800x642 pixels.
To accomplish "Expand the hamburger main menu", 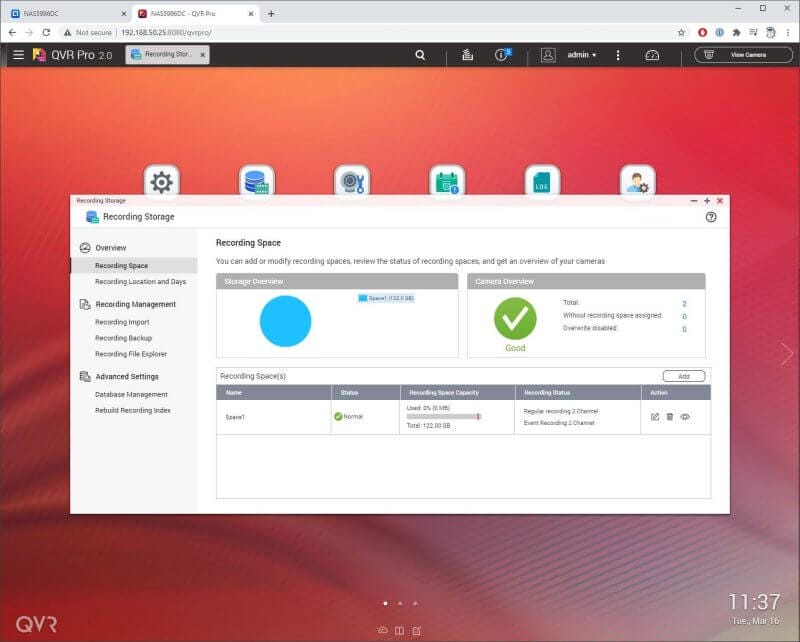I will (18, 55).
